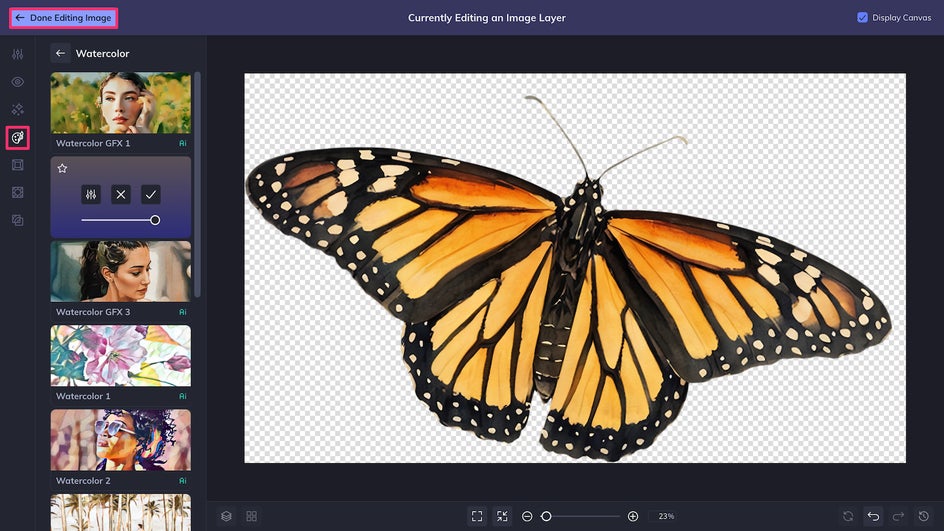The image size is (944, 531).
Task: Open the overlay layers sidebar tool
Action: (x=17, y=220)
